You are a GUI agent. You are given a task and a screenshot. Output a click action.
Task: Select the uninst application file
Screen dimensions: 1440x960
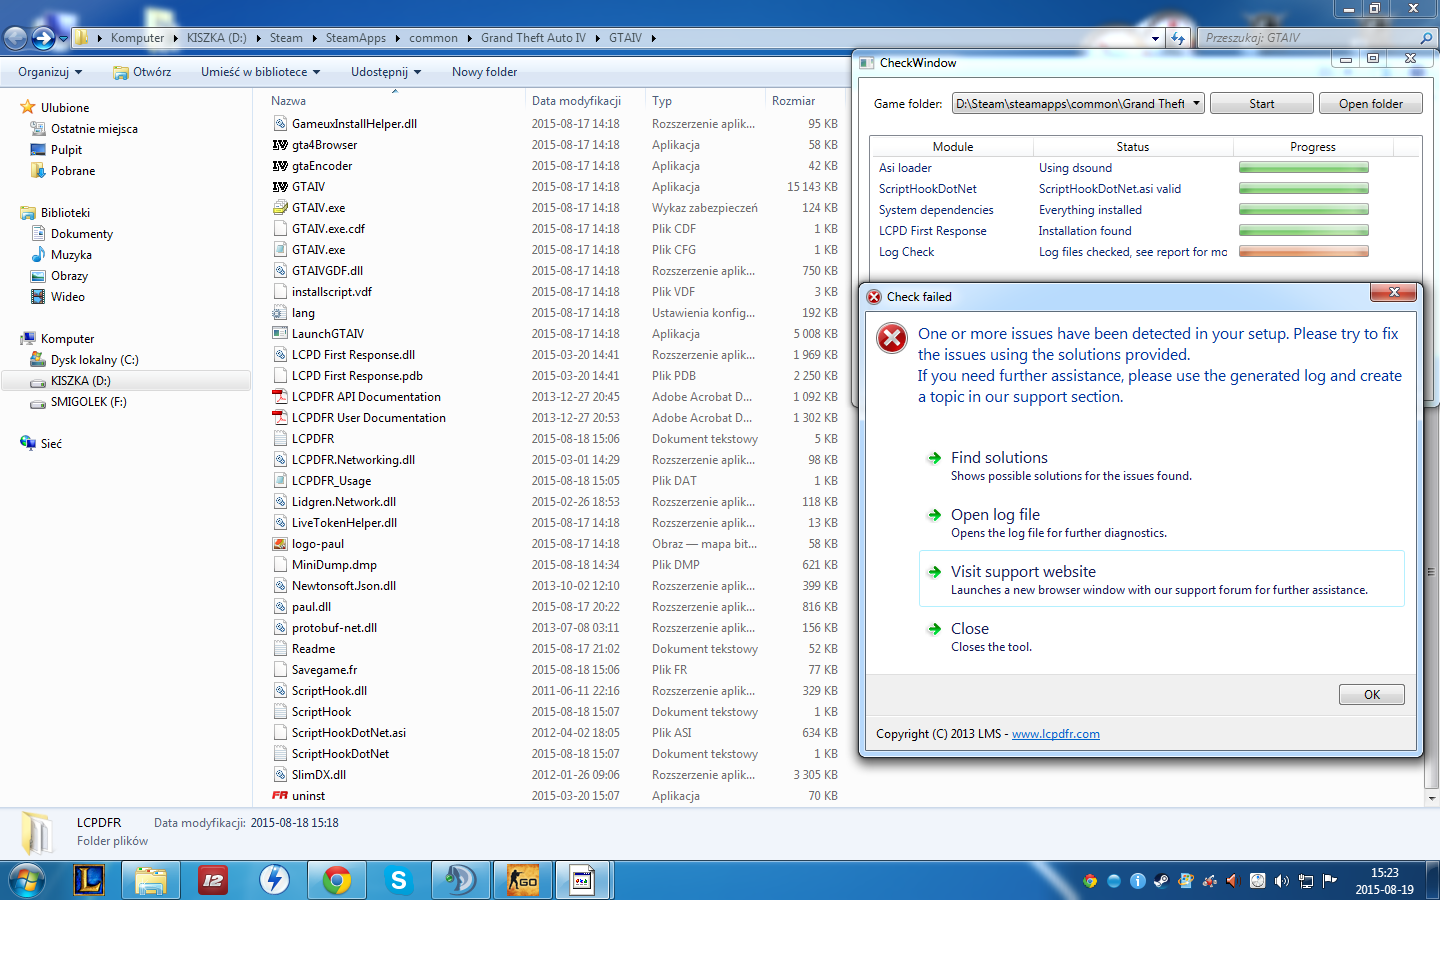click(308, 796)
